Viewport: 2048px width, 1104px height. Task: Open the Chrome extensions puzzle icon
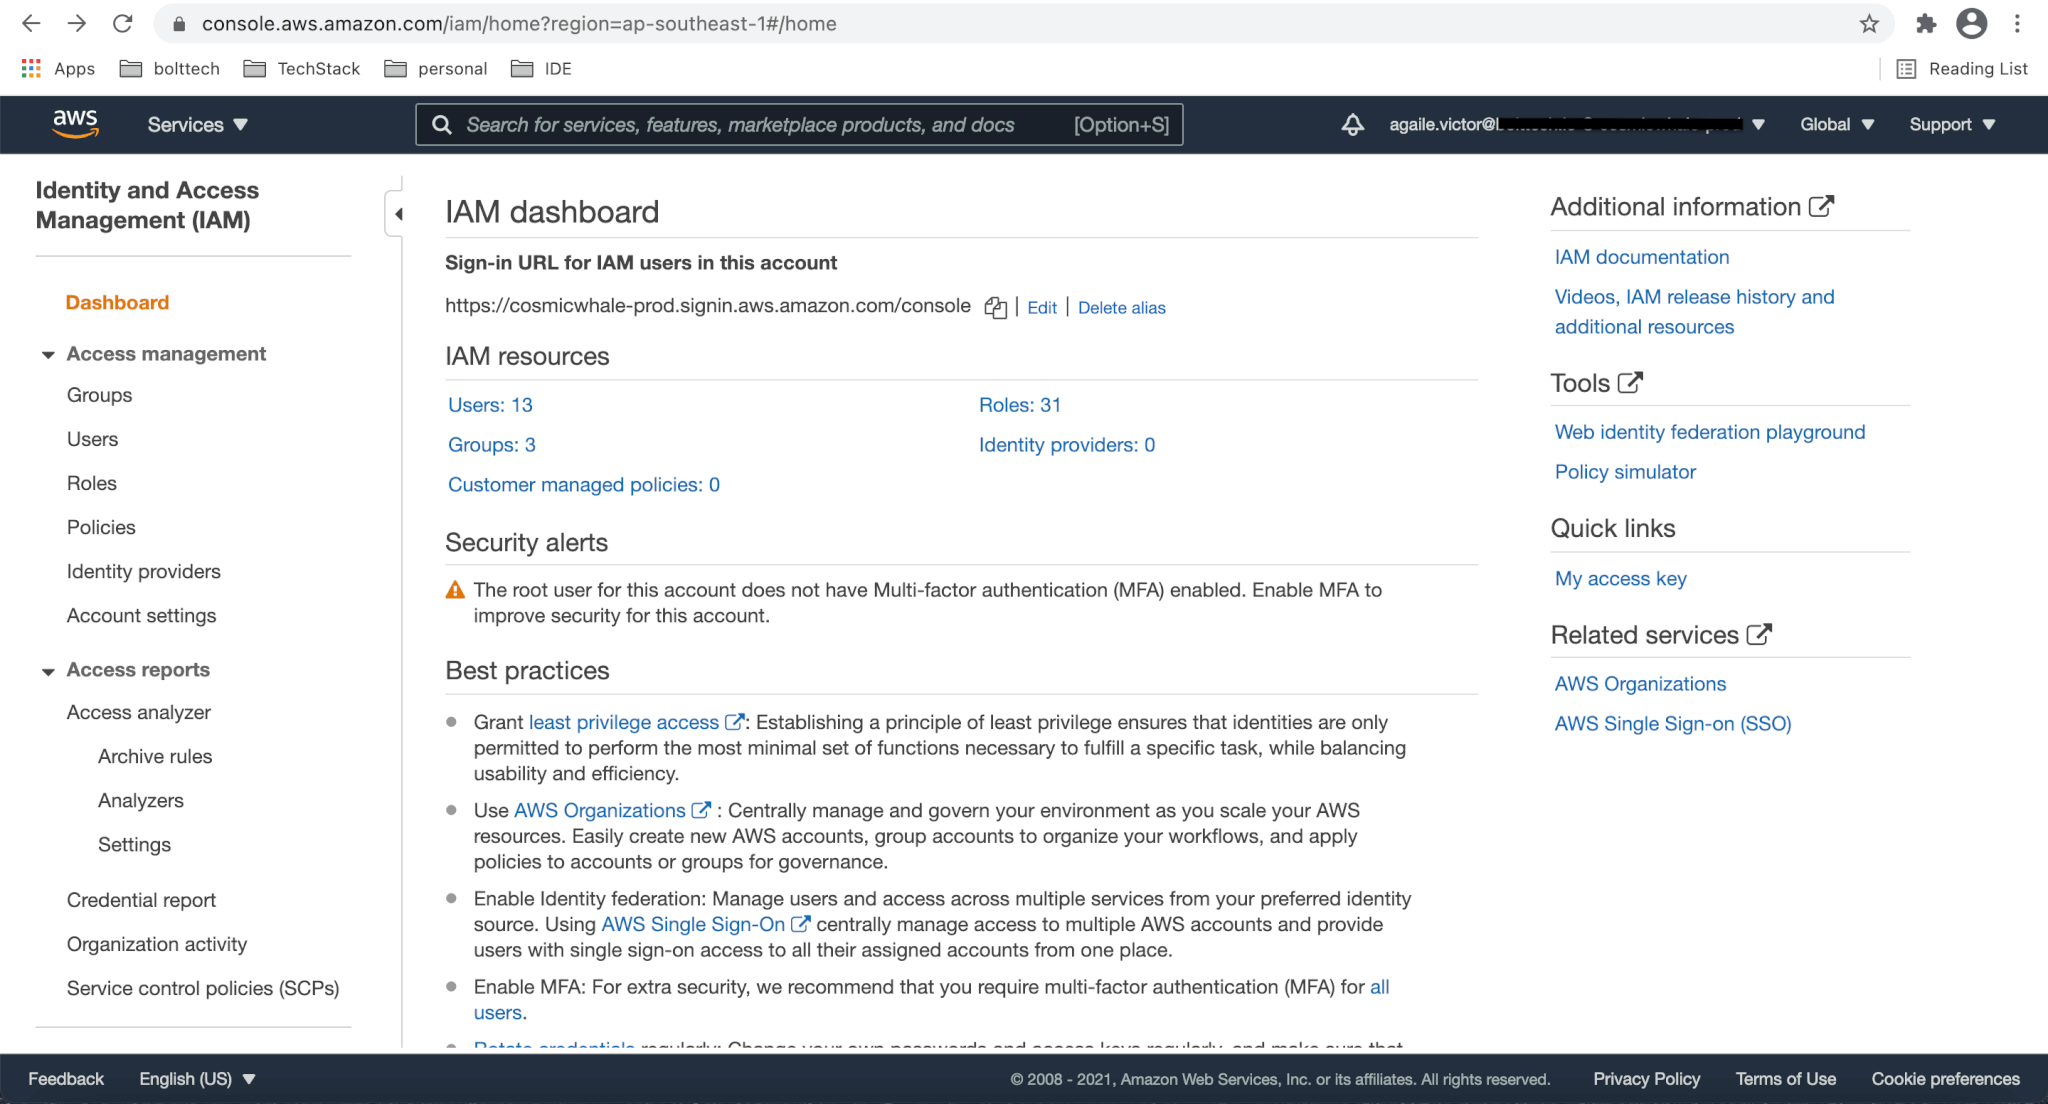click(x=1925, y=24)
